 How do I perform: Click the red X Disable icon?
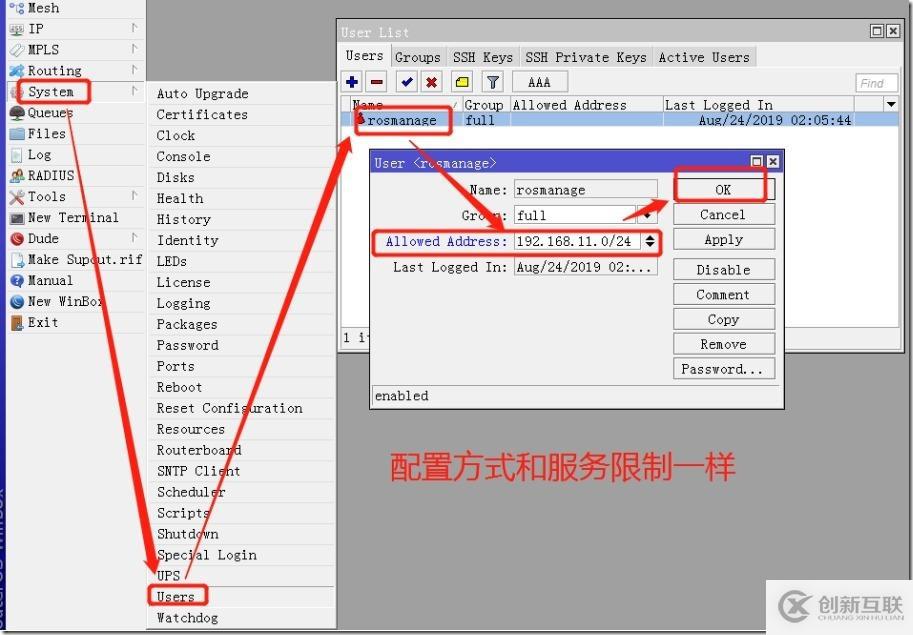coord(431,82)
